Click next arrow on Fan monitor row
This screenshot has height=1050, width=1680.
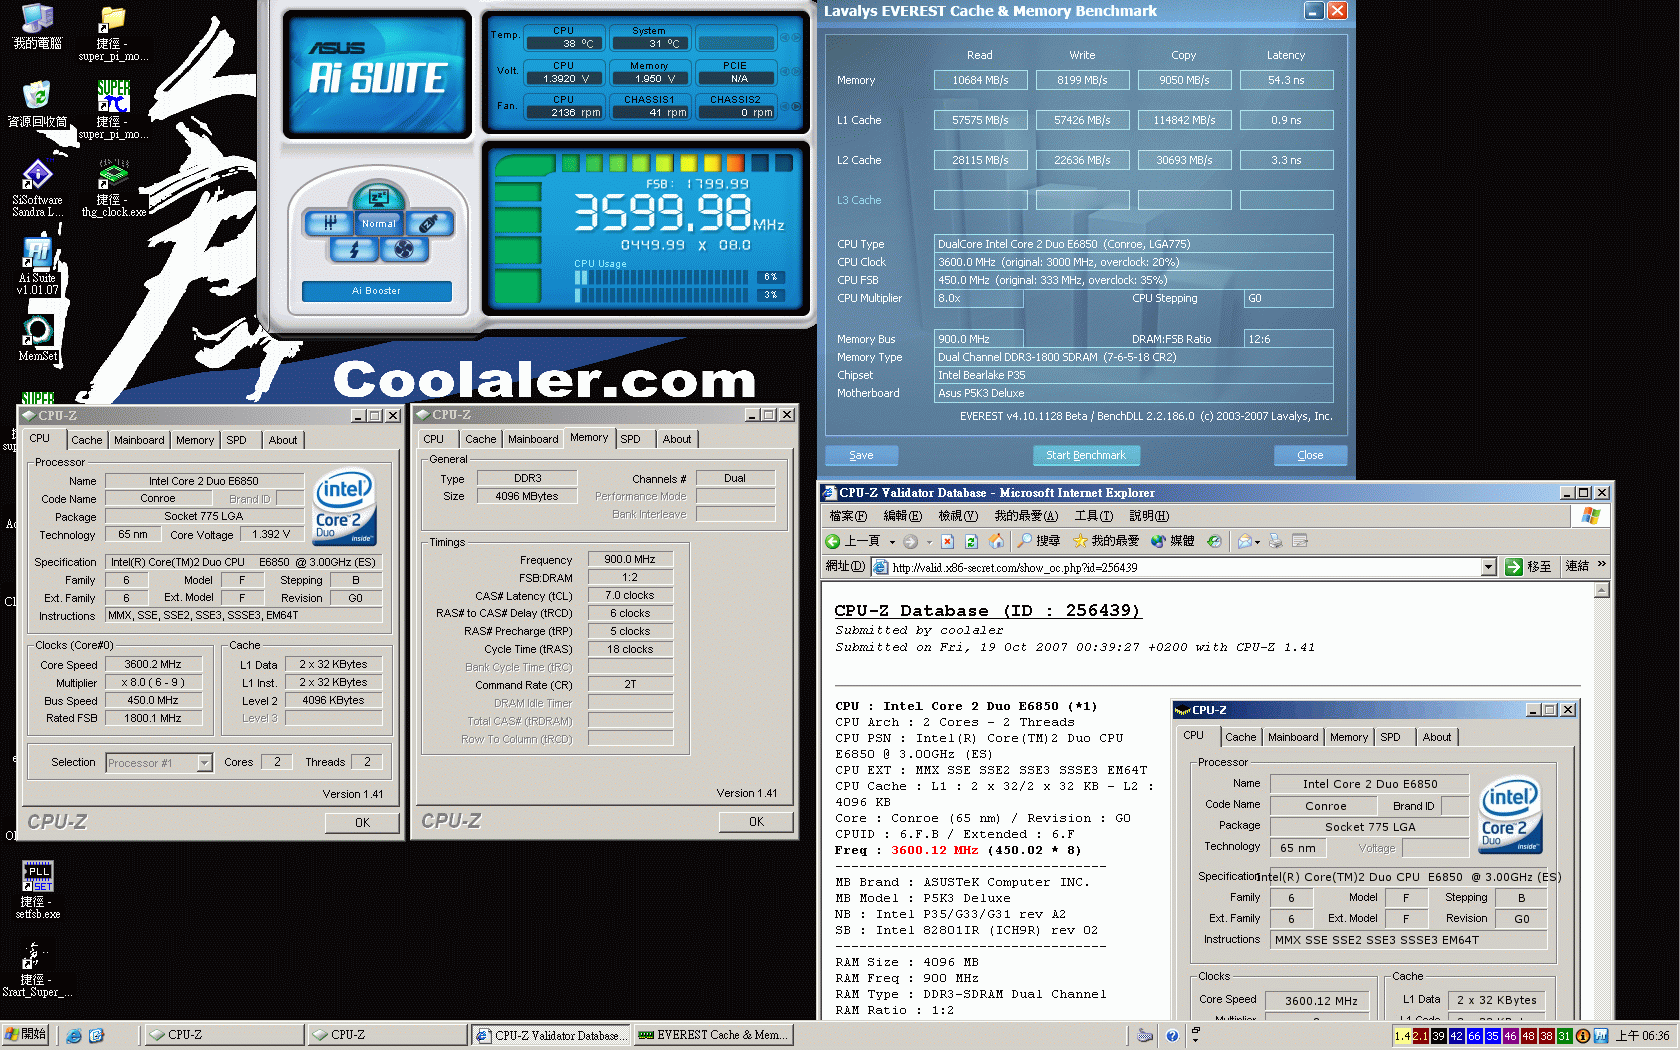(x=796, y=106)
